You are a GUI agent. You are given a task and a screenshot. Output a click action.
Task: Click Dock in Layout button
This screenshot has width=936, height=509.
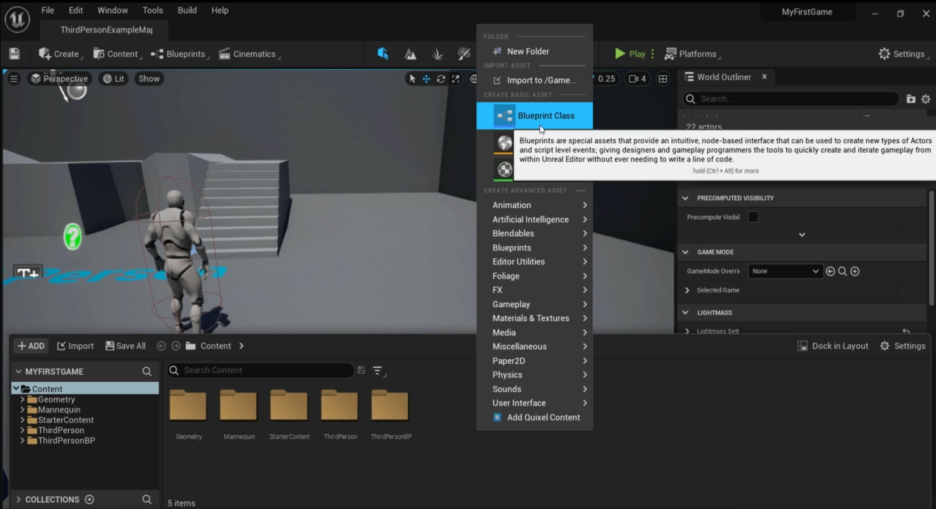point(833,346)
